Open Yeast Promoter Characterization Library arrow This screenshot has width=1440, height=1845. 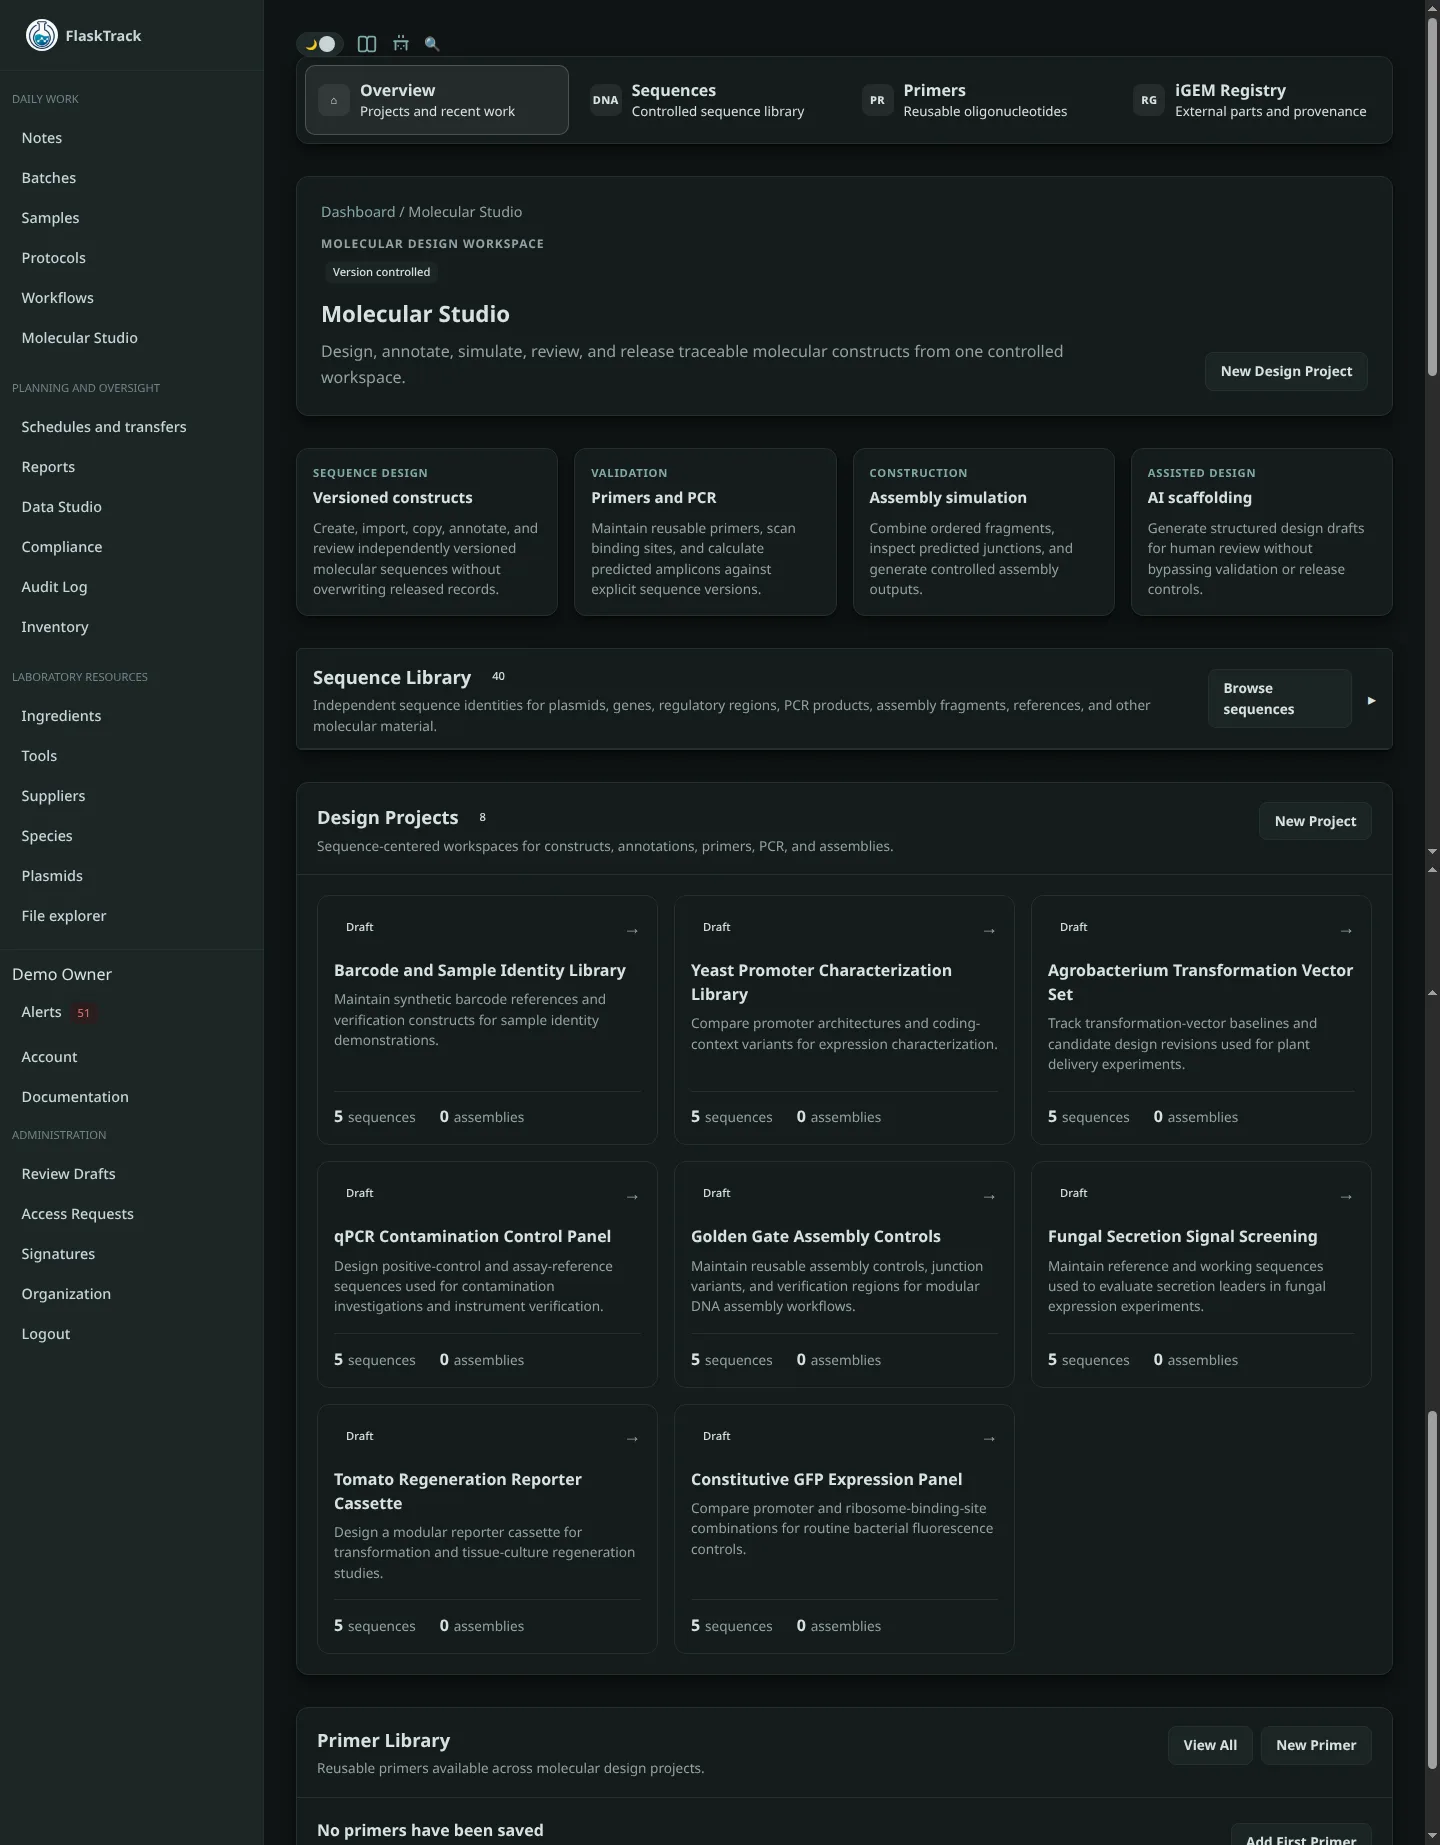pos(989,931)
